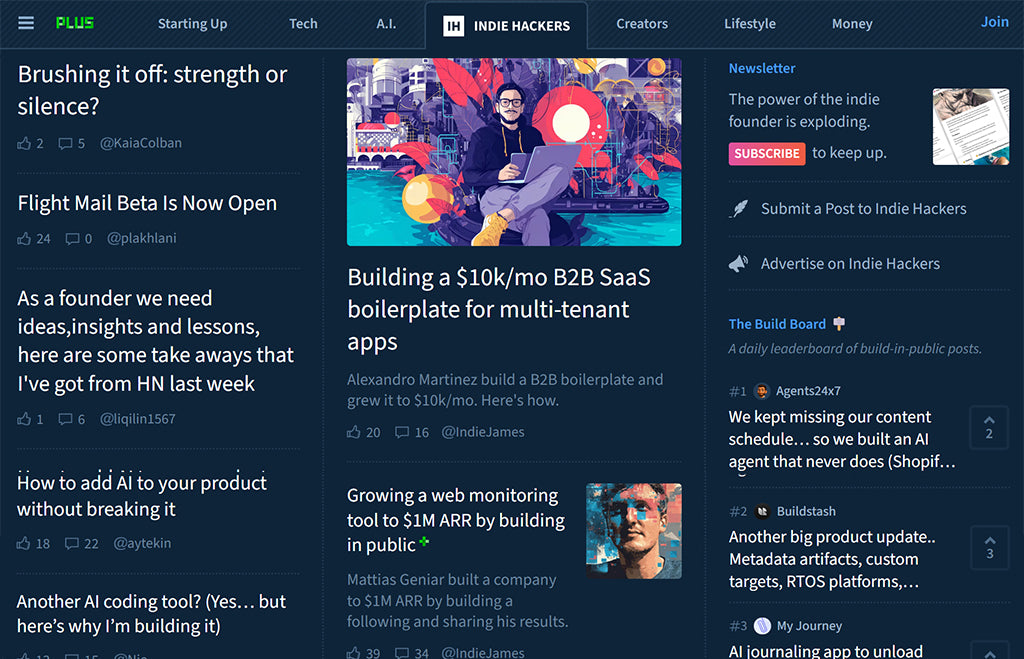Click the megaphone icon beside Advertise

coord(738,264)
